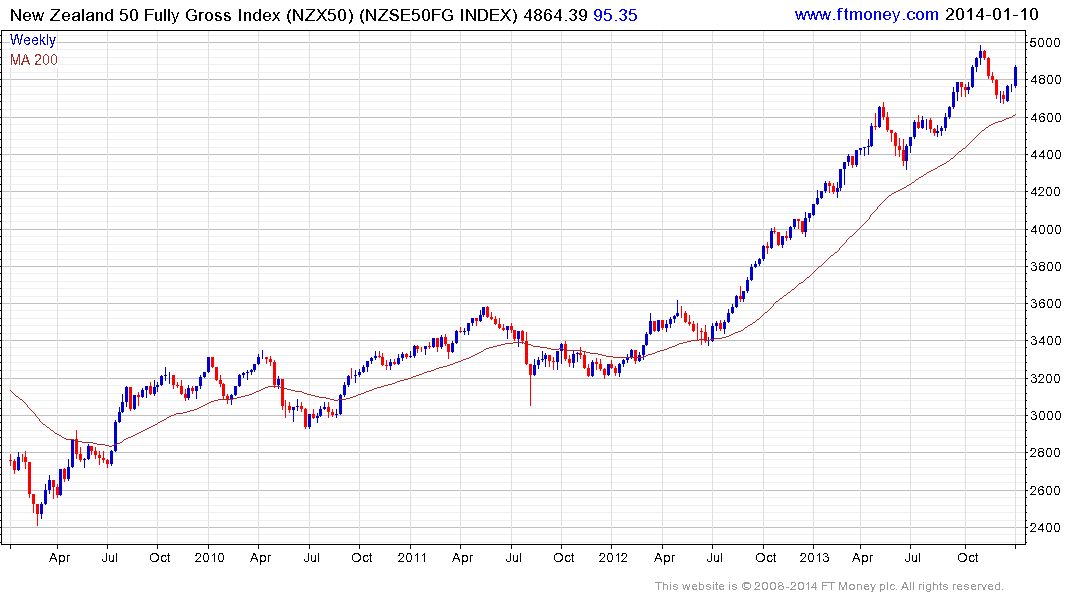Select the '3000' price axis label
Viewport: 1075px width, 600px height.
[x=1046, y=416]
